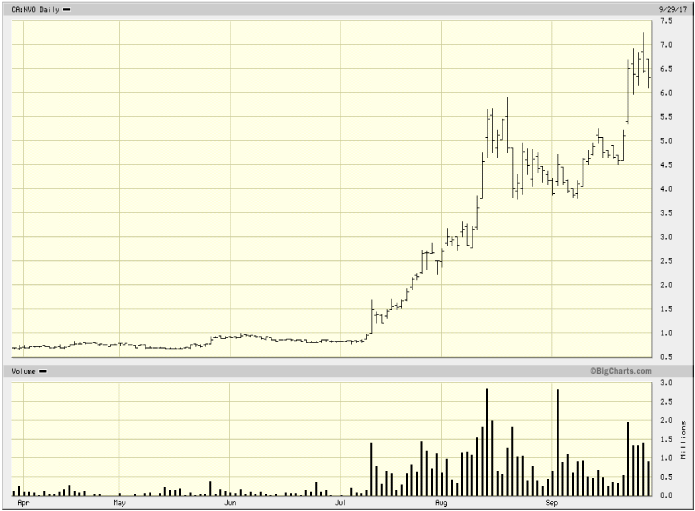
Task: Click the tallest volume bar in early September
Action: pyautogui.click(x=557, y=442)
